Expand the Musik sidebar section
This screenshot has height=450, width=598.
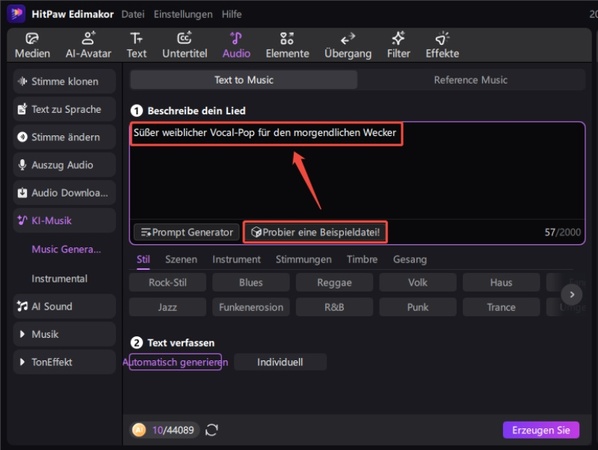(64, 334)
